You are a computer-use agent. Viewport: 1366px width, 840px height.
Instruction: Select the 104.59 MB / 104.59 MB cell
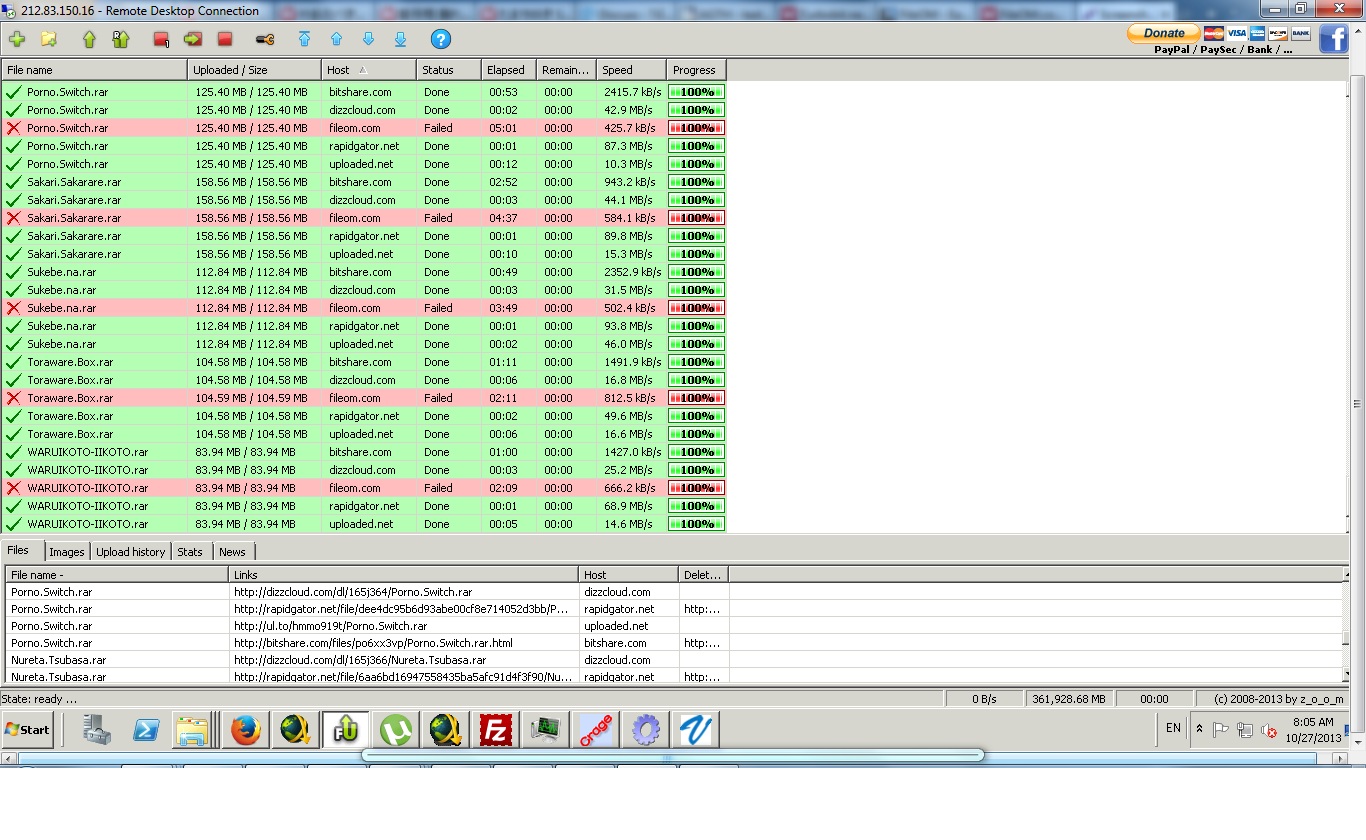[255, 398]
